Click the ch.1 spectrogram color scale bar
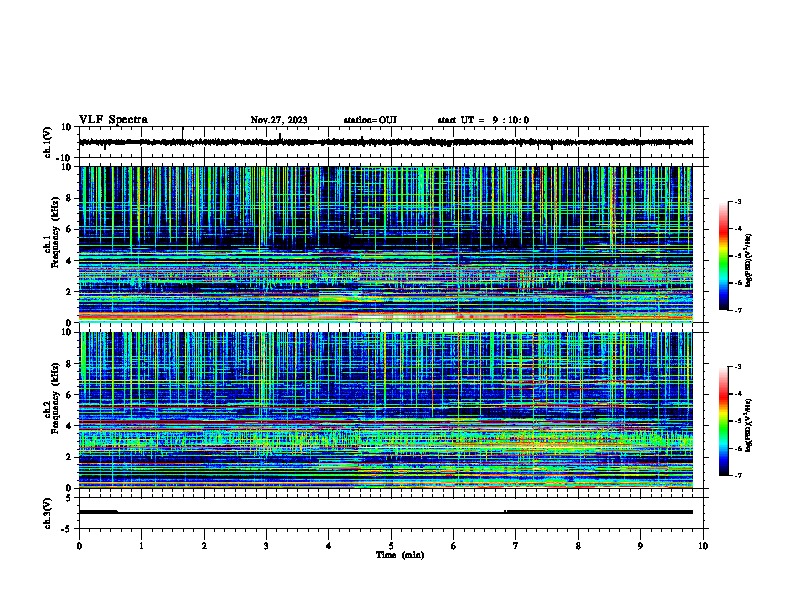The height and width of the screenshot is (612, 792). coord(724,256)
